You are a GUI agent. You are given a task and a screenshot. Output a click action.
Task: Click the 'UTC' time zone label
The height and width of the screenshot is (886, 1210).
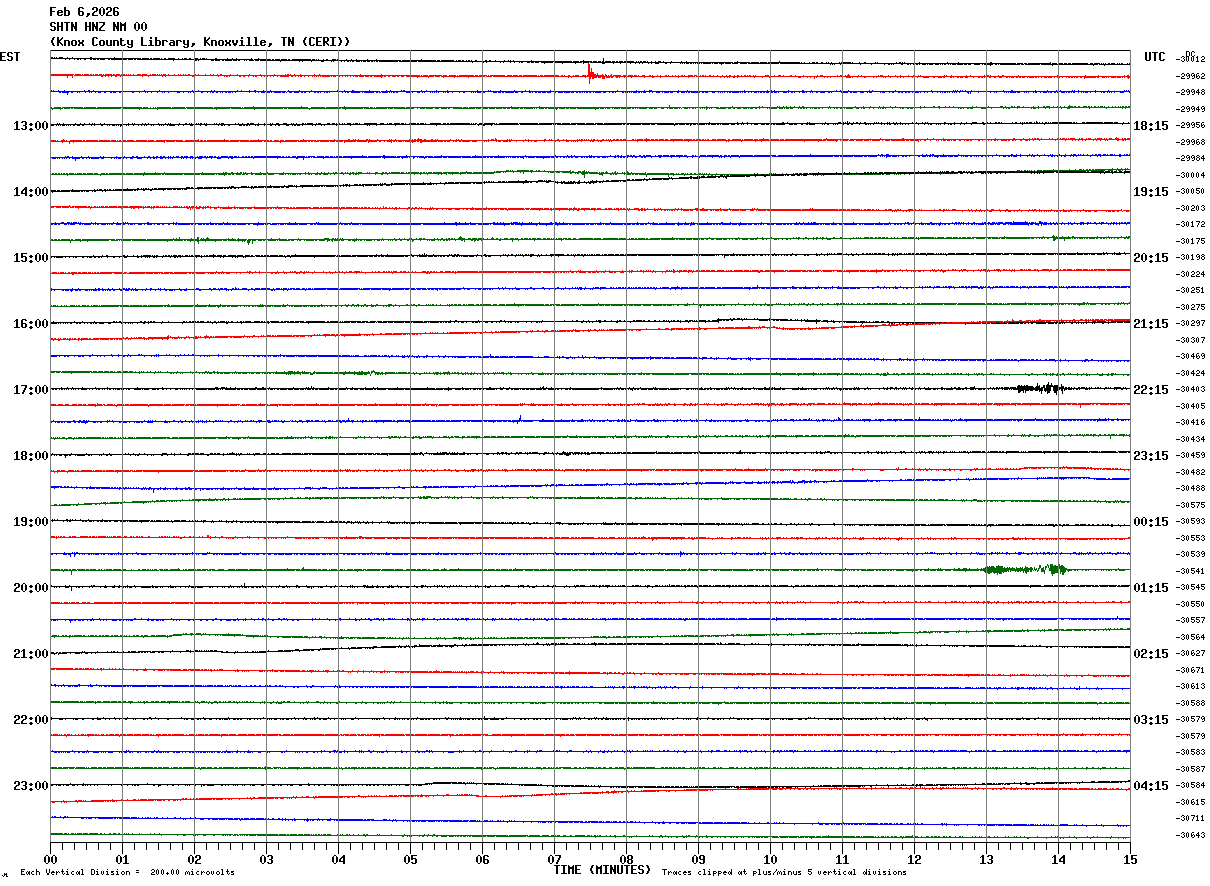tap(1155, 57)
